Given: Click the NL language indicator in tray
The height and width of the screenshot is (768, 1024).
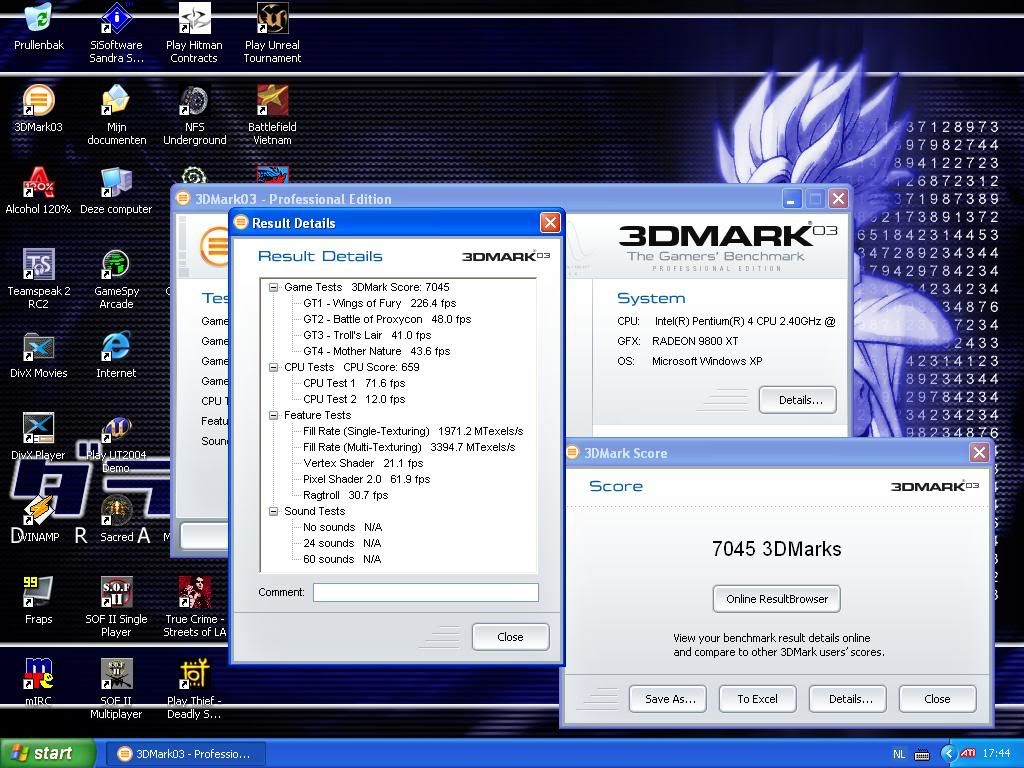Looking at the screenshot, I should tap(899, 754).
